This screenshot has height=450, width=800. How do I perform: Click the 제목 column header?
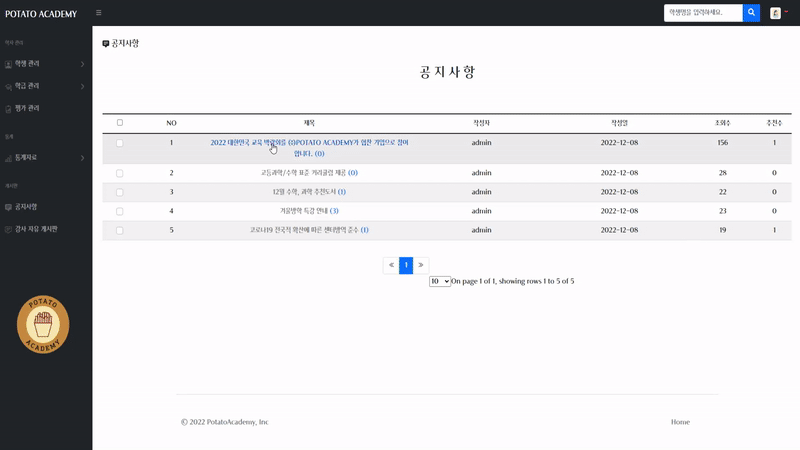pos(309,123)
